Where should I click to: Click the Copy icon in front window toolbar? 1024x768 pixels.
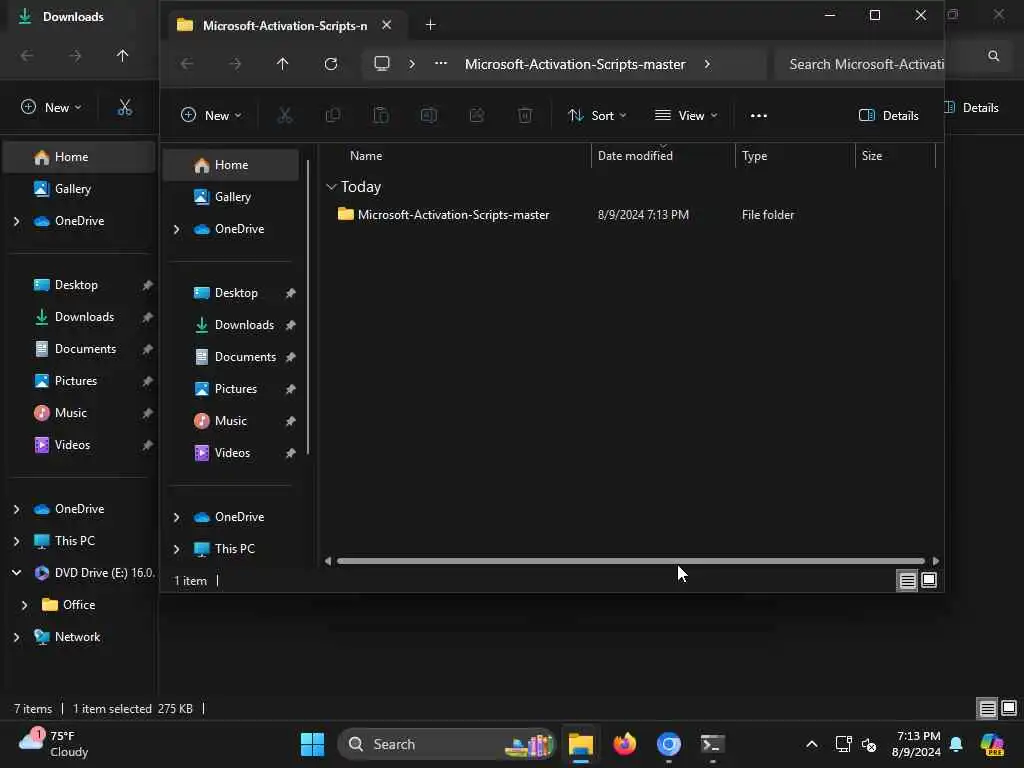pyautogui.click(x=333, y=116)
